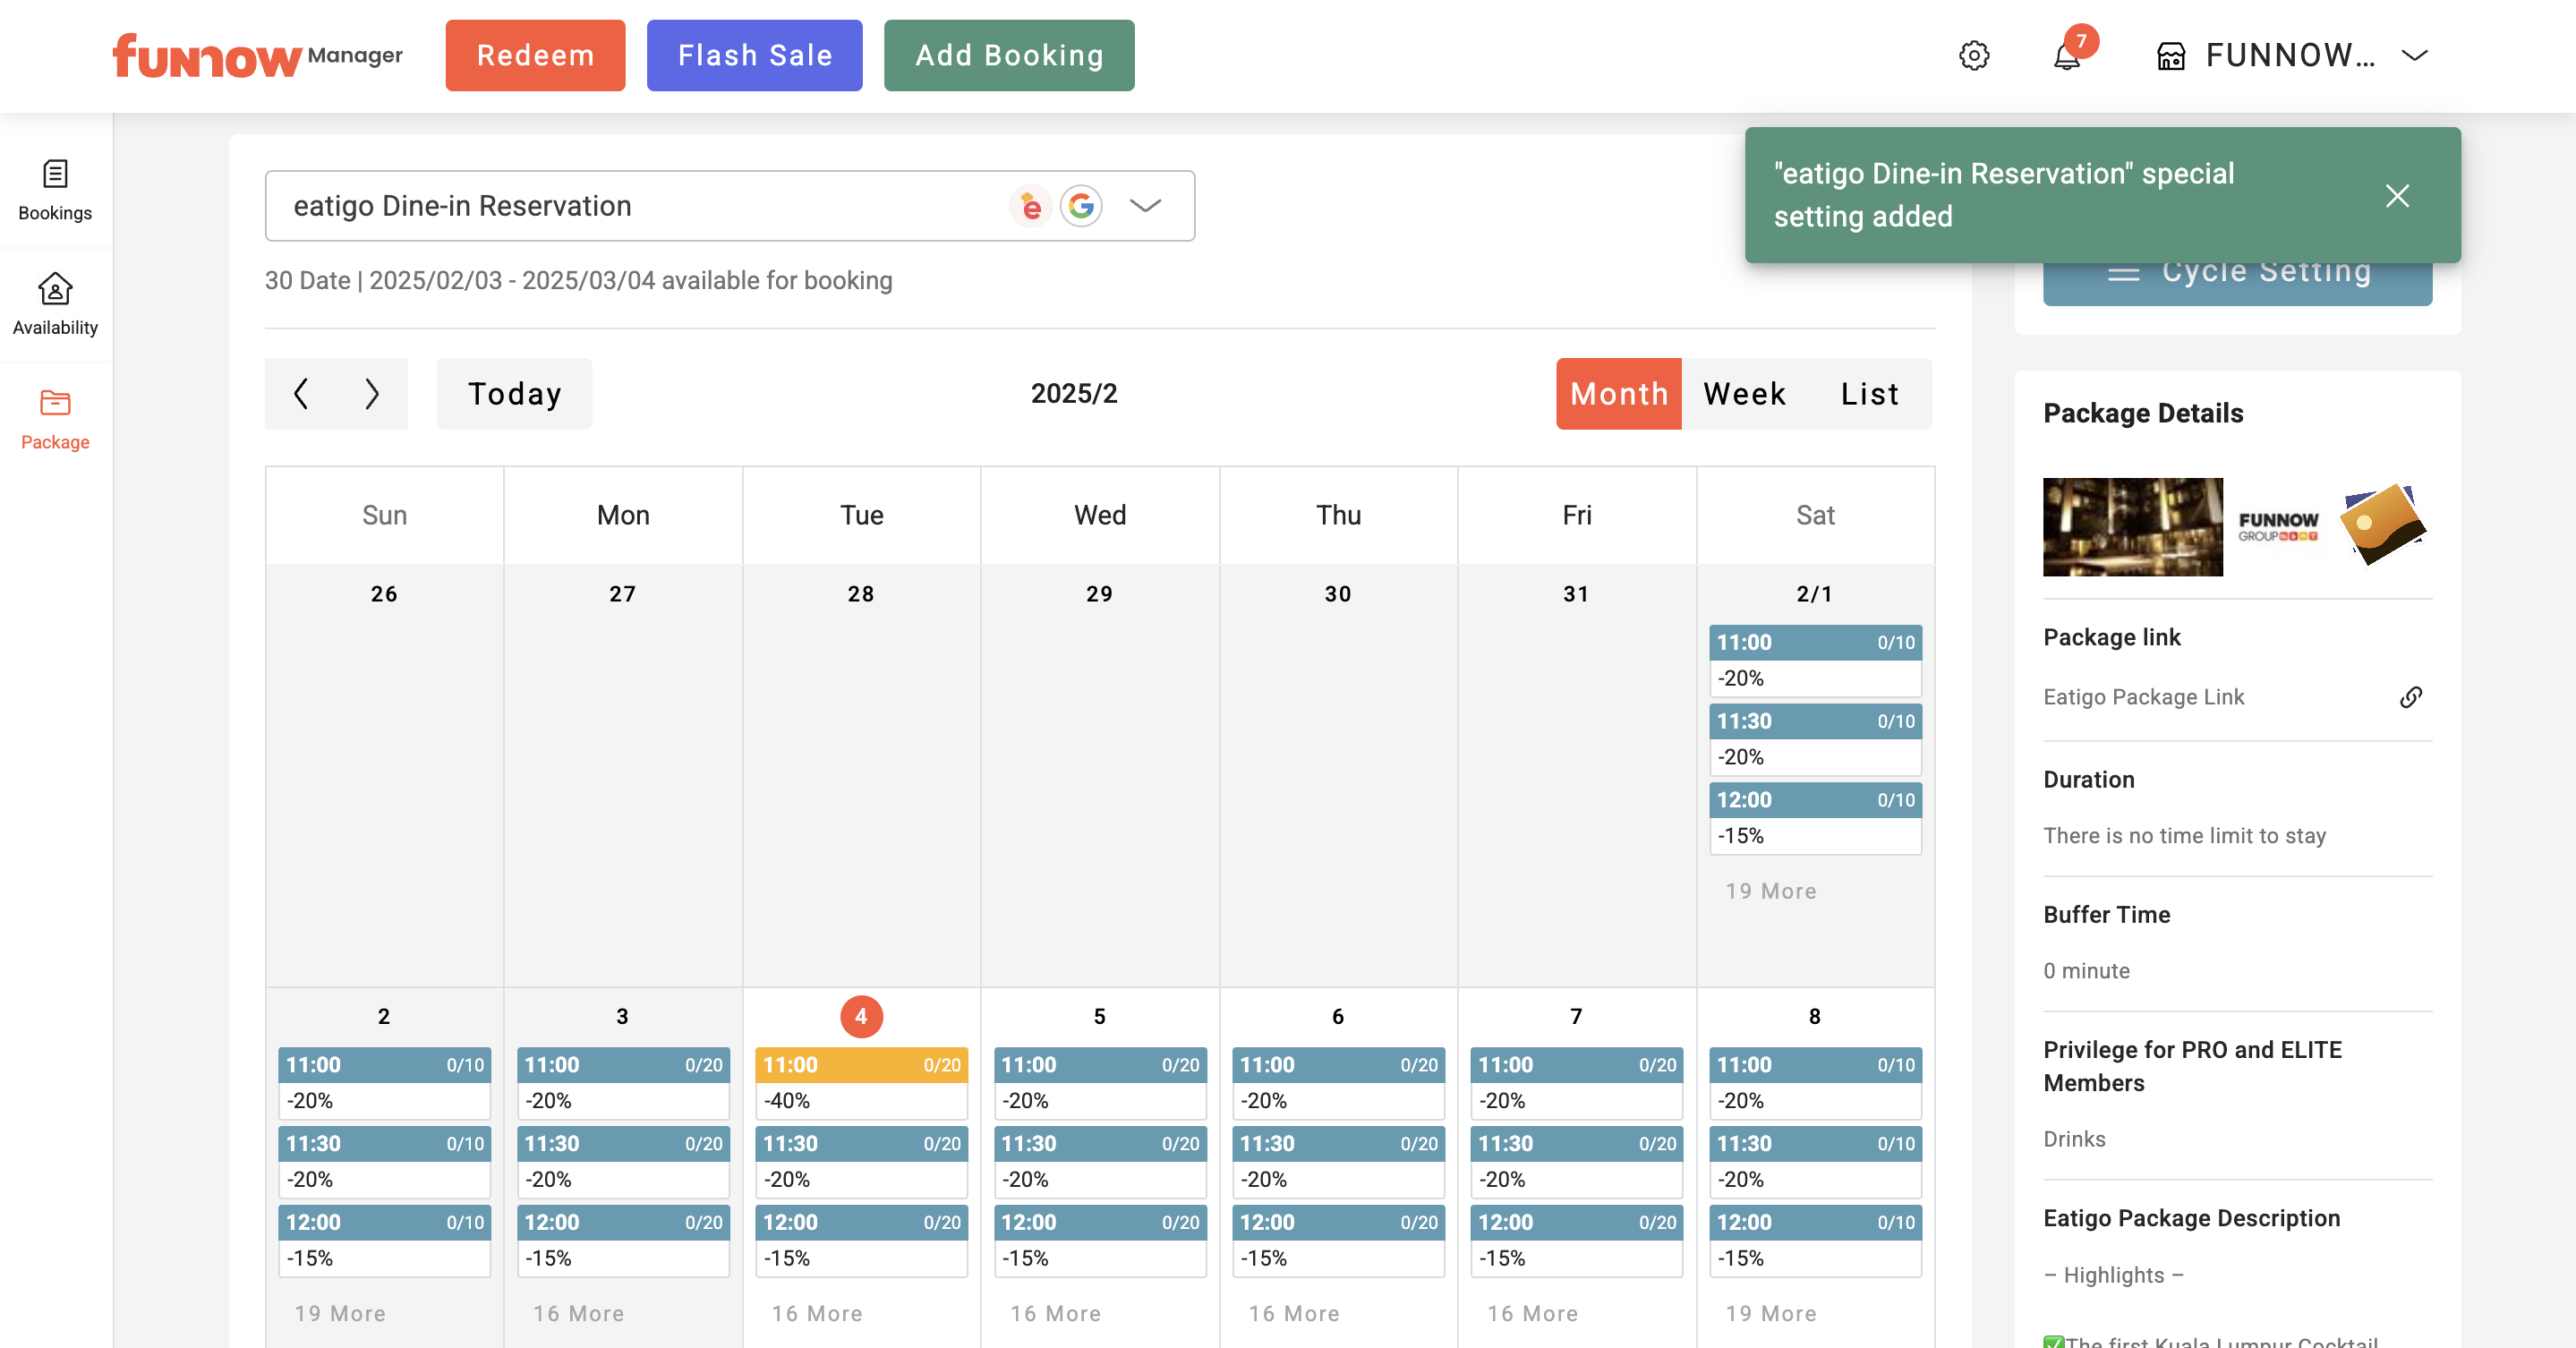Screen dimensions: 2576x1348
Task: Click the Add Booking button
Action: [1009, 55]
